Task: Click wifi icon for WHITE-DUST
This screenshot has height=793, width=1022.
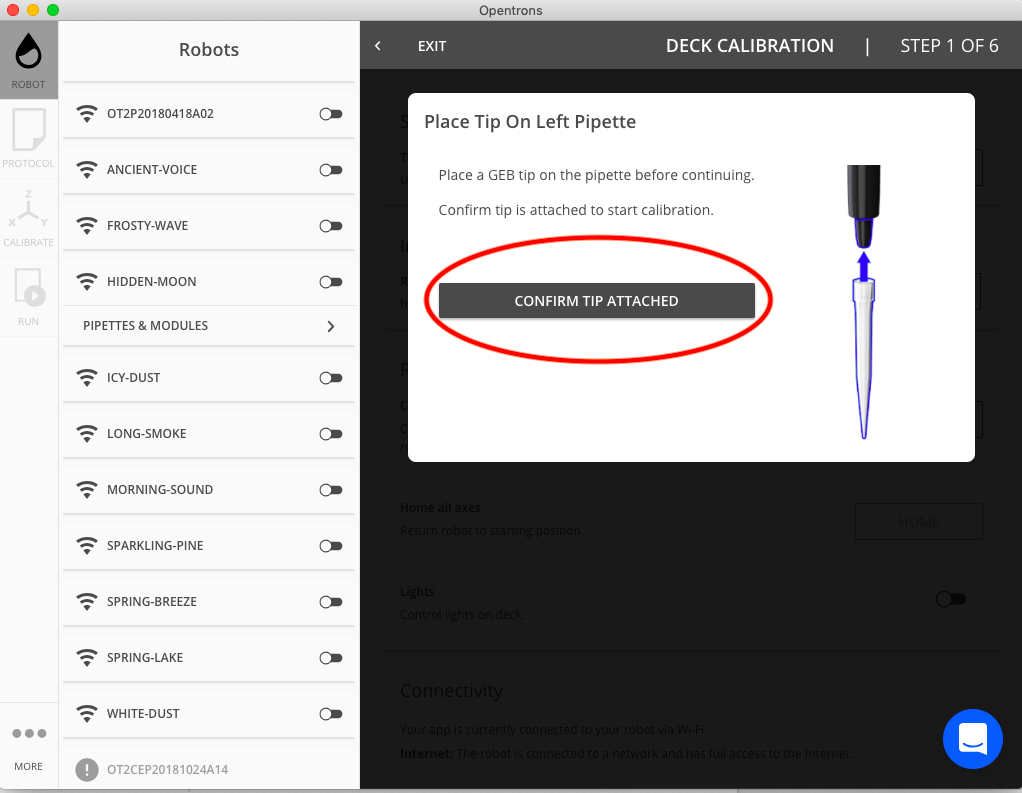Action: pyautogui.click(x=87, y=714)
